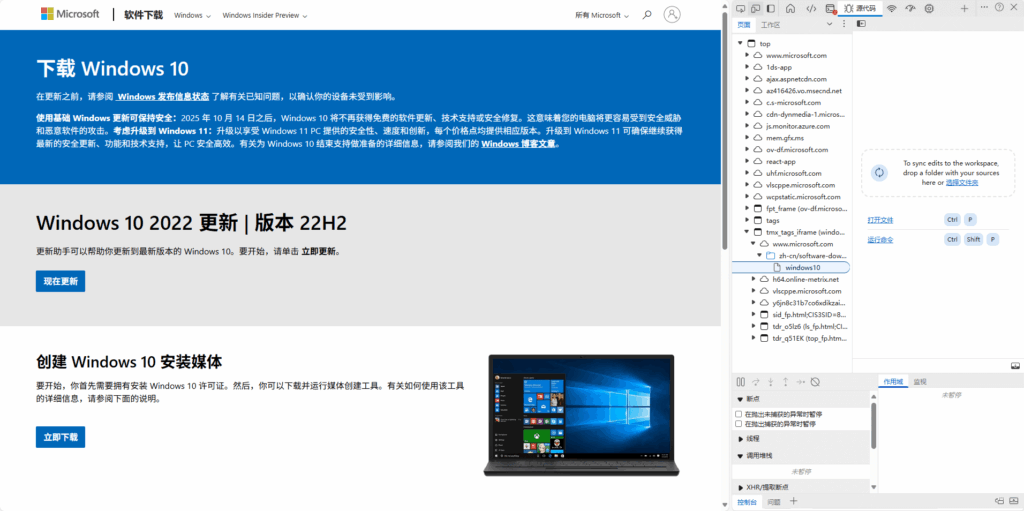Expand the www.microsoft.com node under top
Viewport: 1024px width, 511px height.
(747, 56)
